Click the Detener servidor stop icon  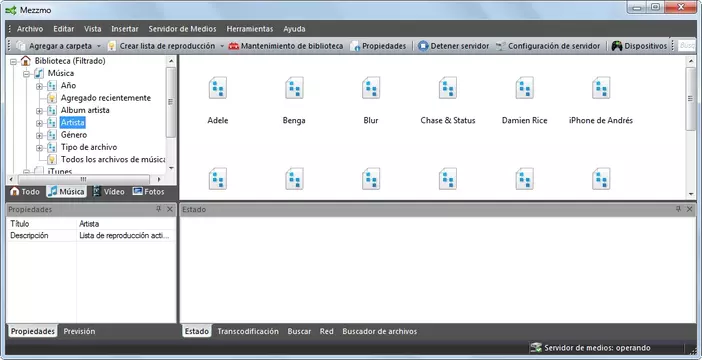click(423, 46)
